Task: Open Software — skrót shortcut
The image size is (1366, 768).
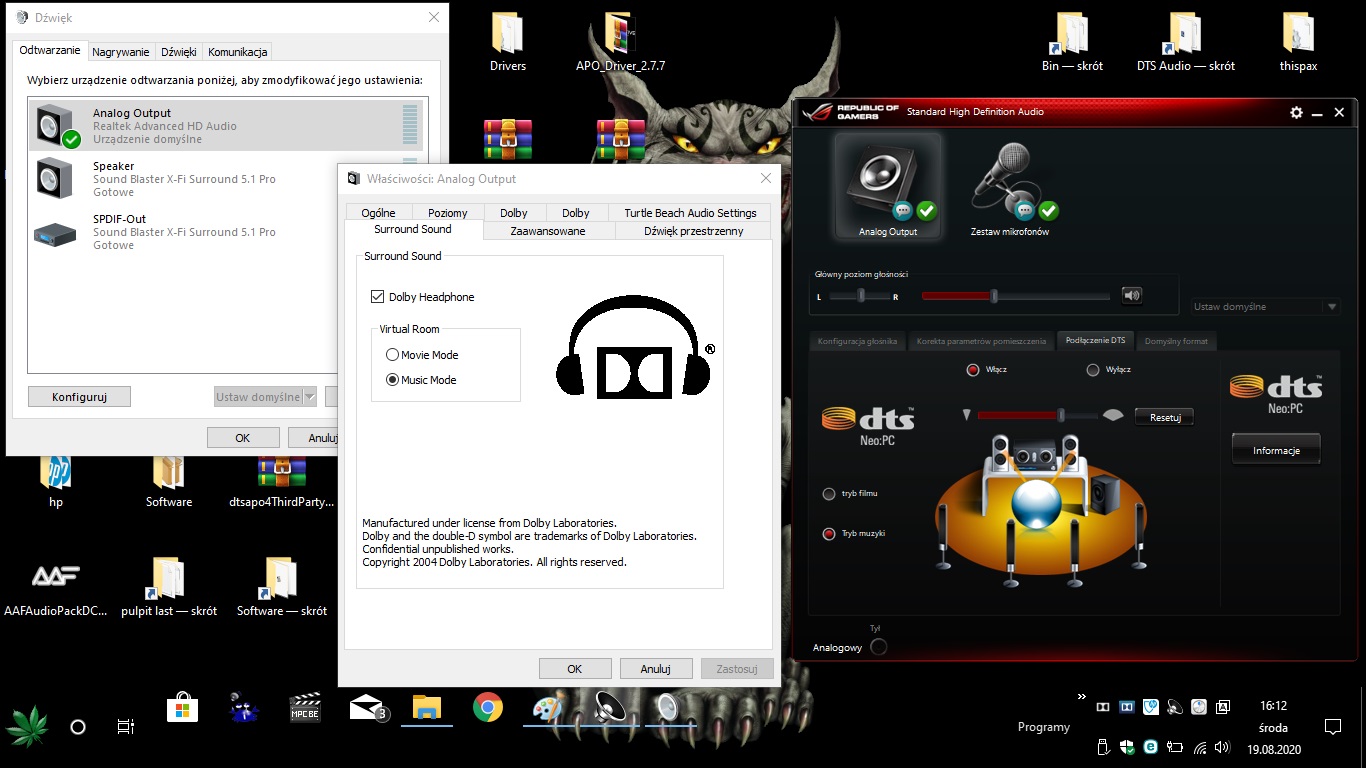Action: 282,588
